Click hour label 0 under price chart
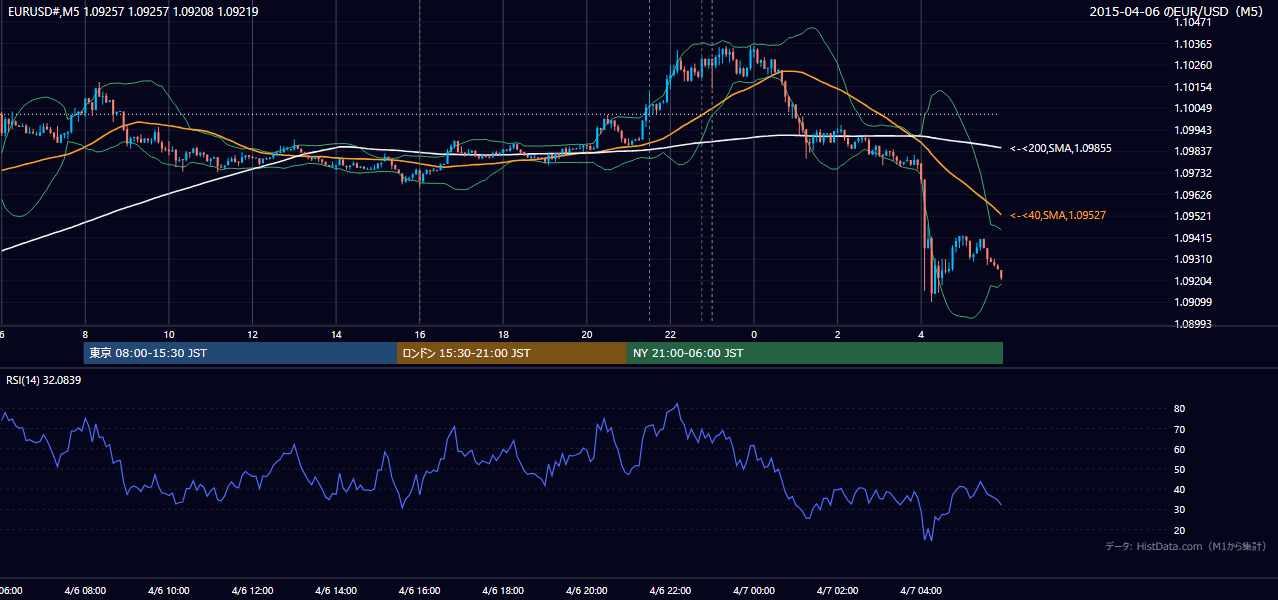1278x600 pixels. pyautogui.click(x=754, y=334)
